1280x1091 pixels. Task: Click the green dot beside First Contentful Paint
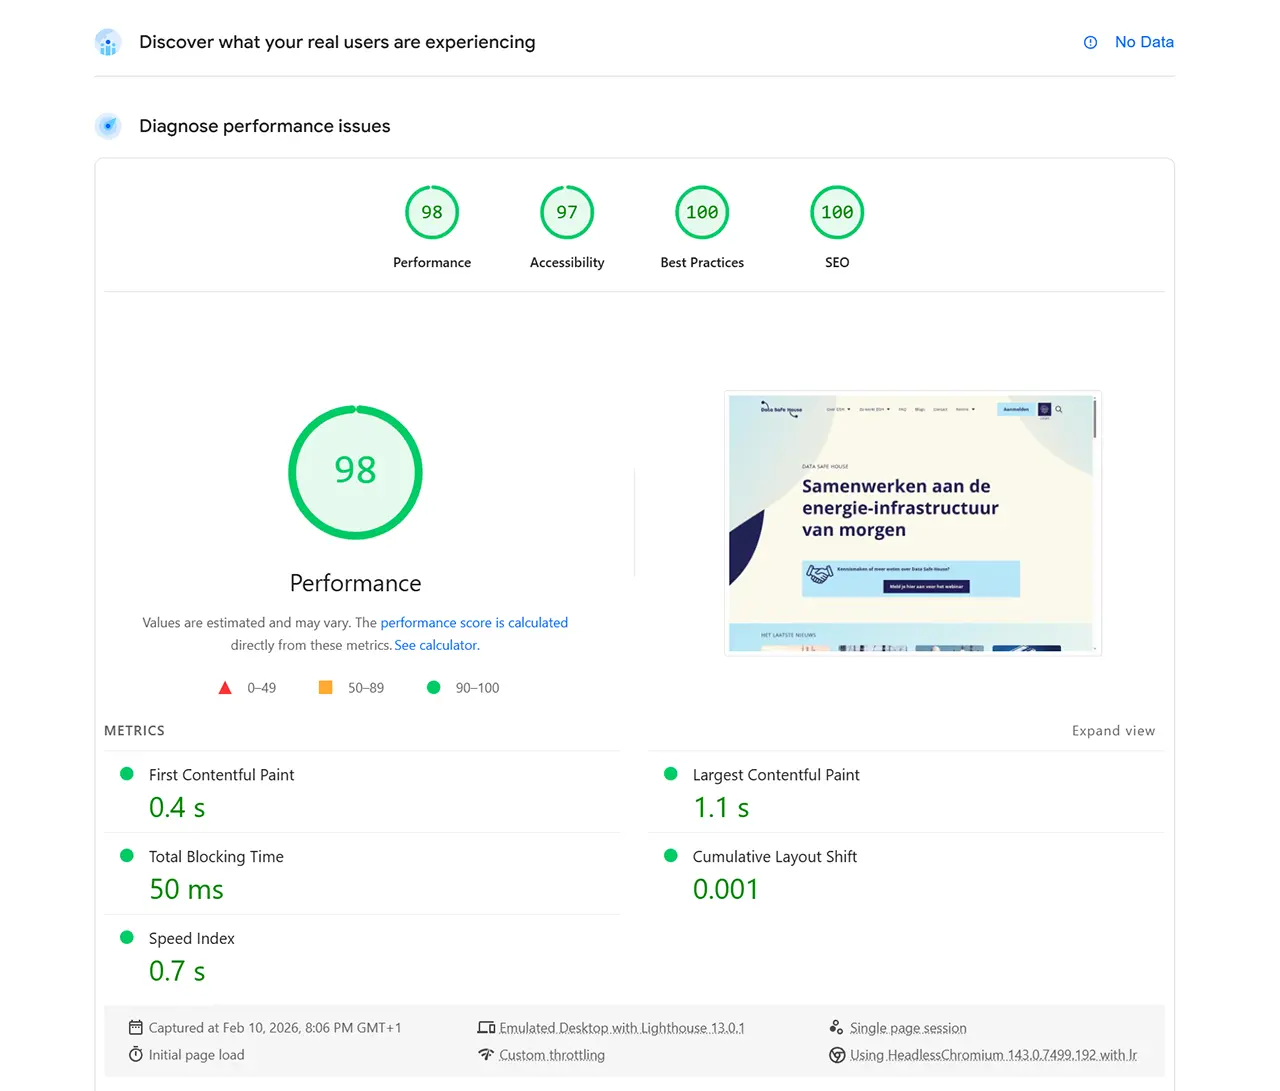(126, 773)
